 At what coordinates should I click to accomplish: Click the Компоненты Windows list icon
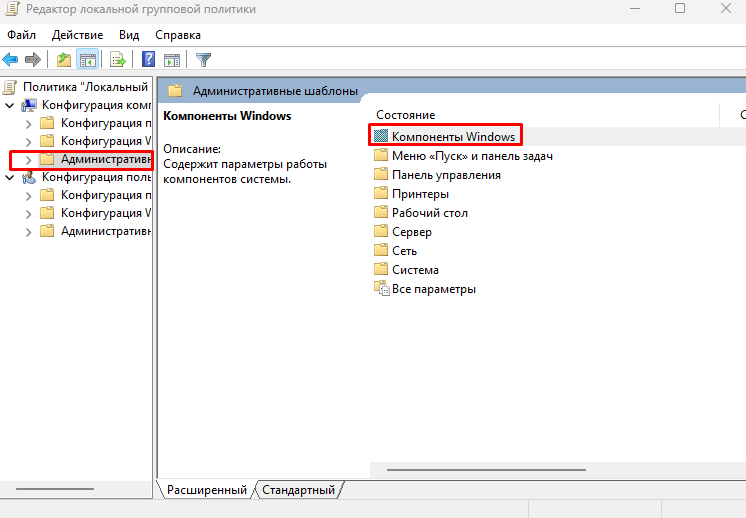(x=381, y=136)
